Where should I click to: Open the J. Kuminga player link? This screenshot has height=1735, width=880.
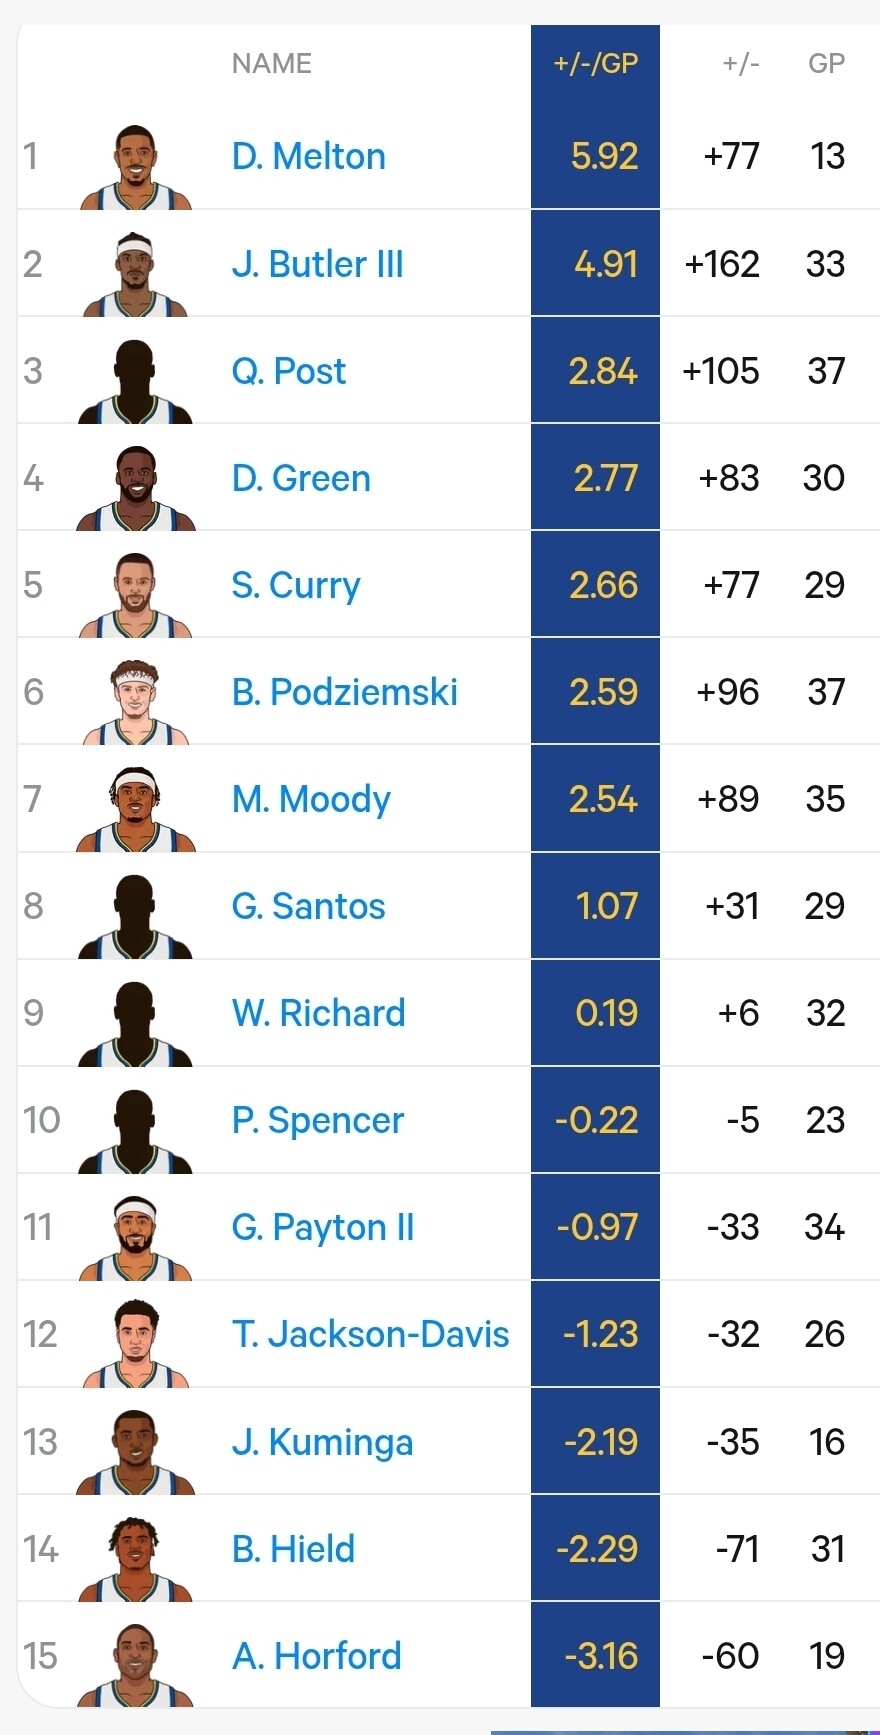point(323,1442)
